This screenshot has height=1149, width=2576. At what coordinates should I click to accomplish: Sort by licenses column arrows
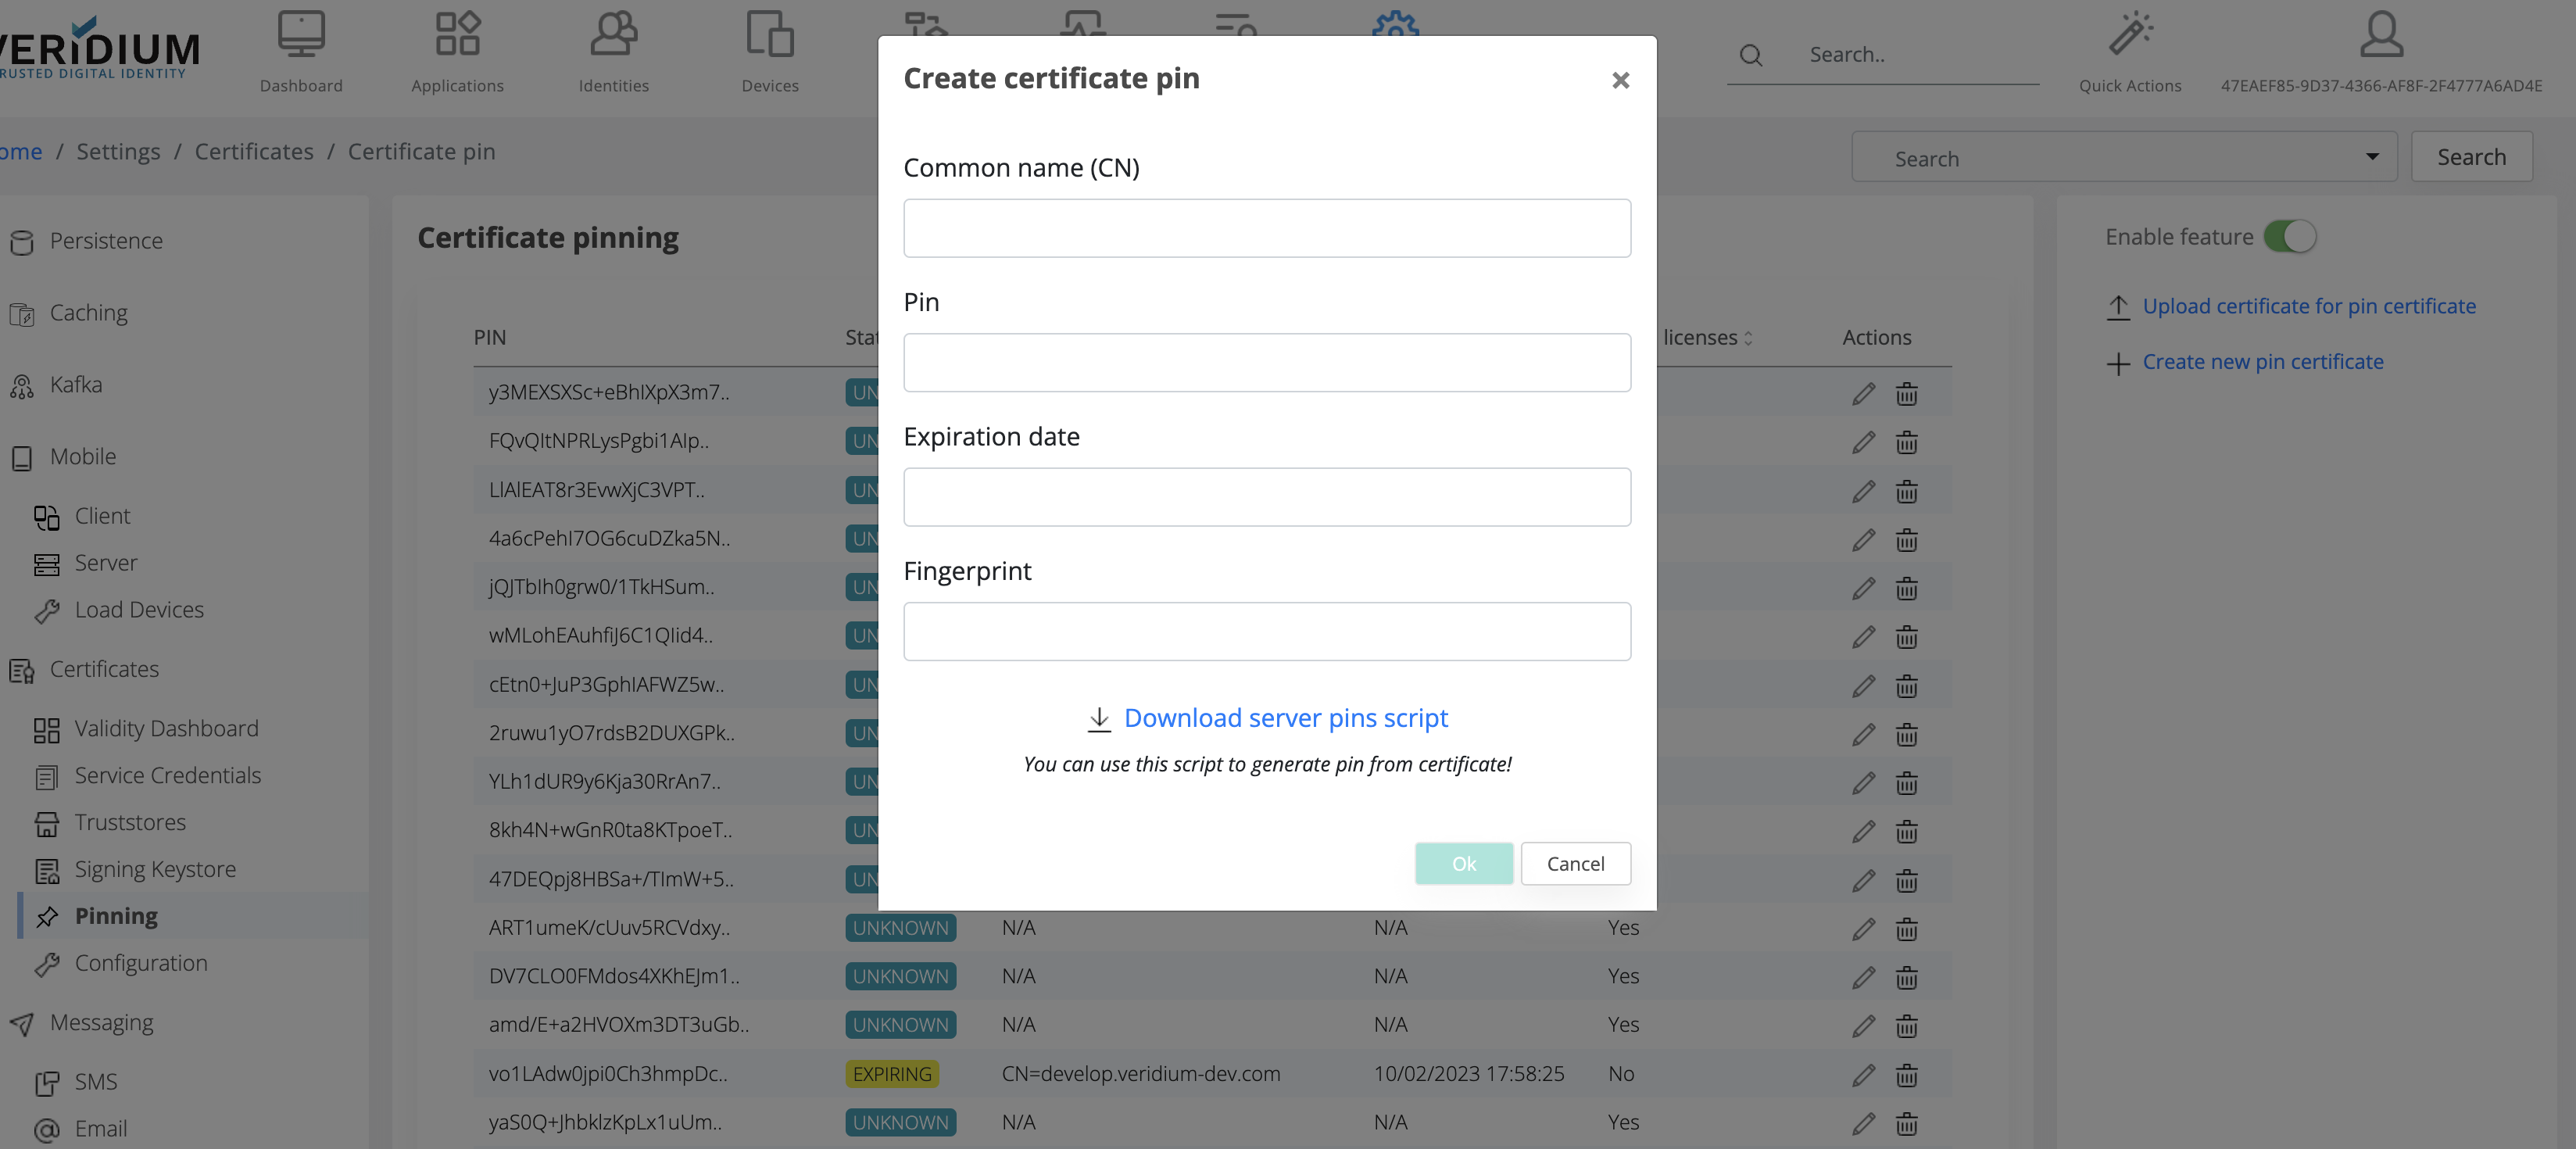tap(1748, 339)
